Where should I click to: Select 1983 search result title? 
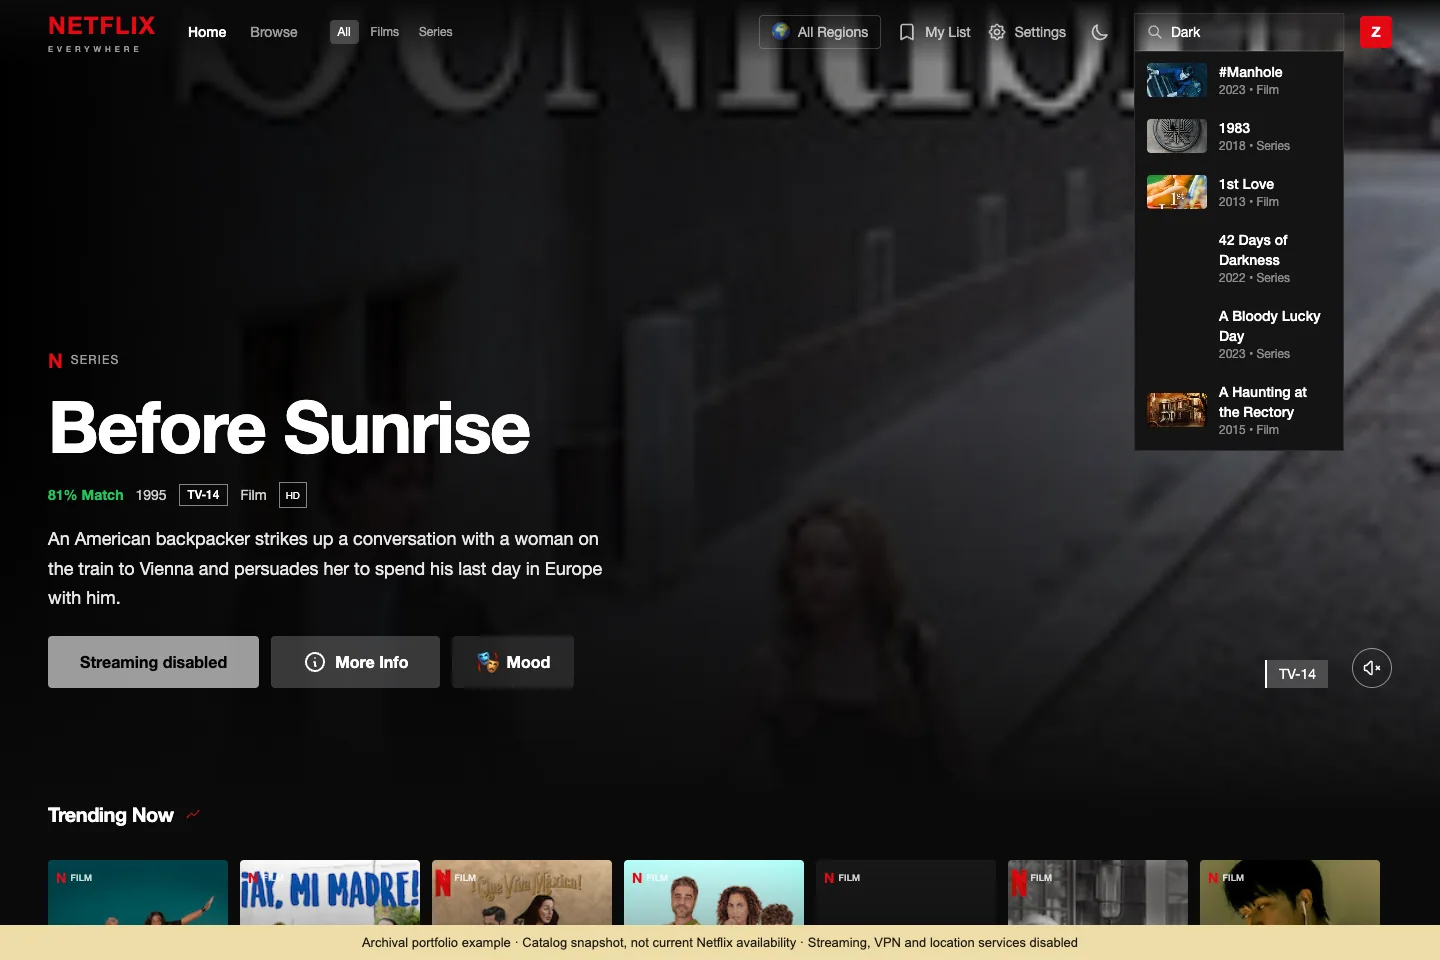pos(1234,128)
